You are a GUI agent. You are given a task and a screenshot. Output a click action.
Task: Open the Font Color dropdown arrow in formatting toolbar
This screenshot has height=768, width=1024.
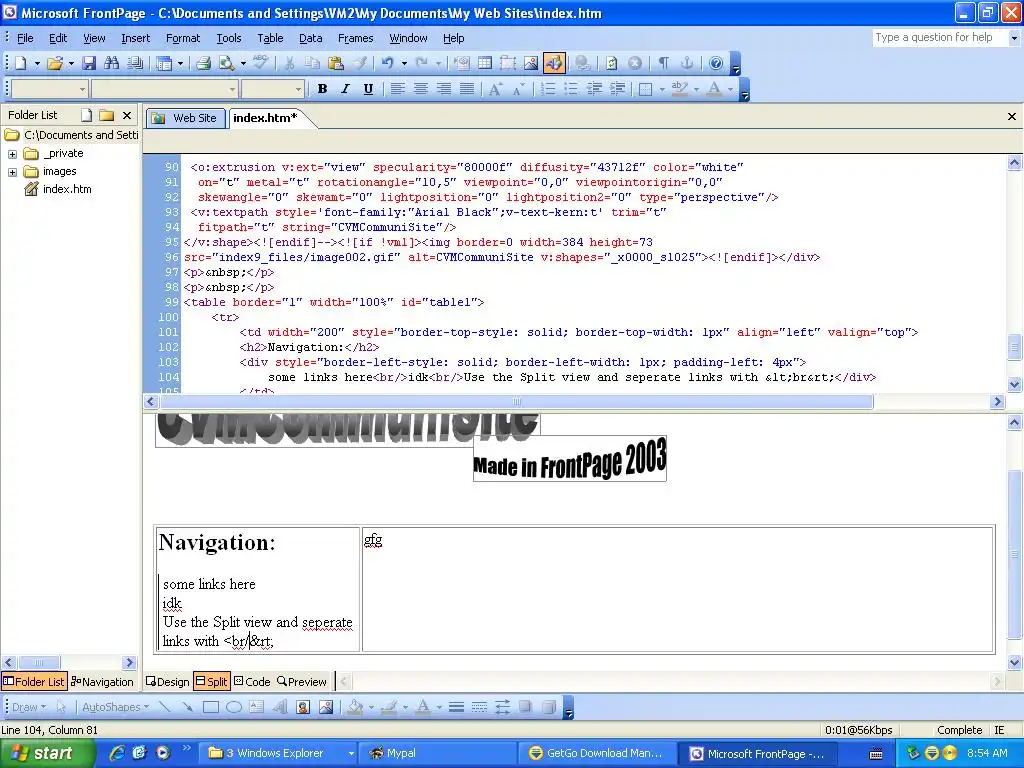(731, 89)
